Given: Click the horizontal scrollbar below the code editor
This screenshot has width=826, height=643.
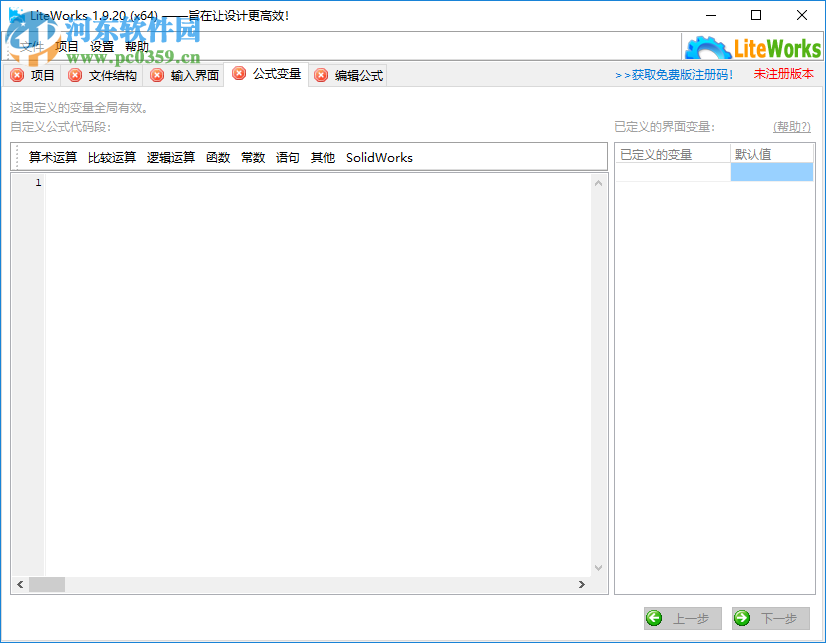Looking at the screenshot, I should coord(47,585).
